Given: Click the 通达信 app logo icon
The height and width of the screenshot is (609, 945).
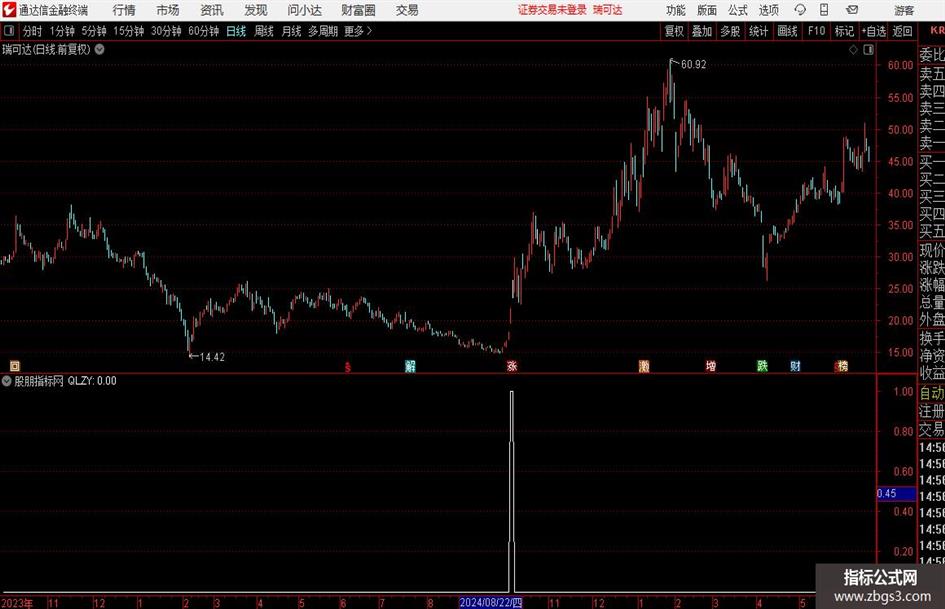Looking at the screenshot, I should point(8,10).
